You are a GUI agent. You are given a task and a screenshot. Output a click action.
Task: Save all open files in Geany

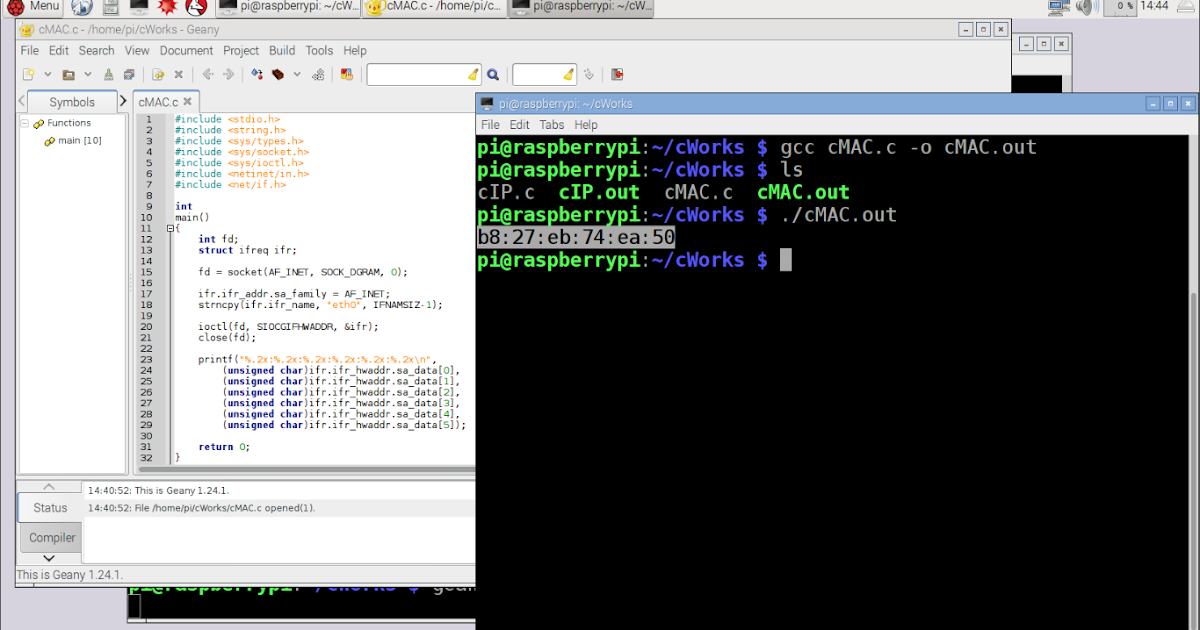pos(130,74)
